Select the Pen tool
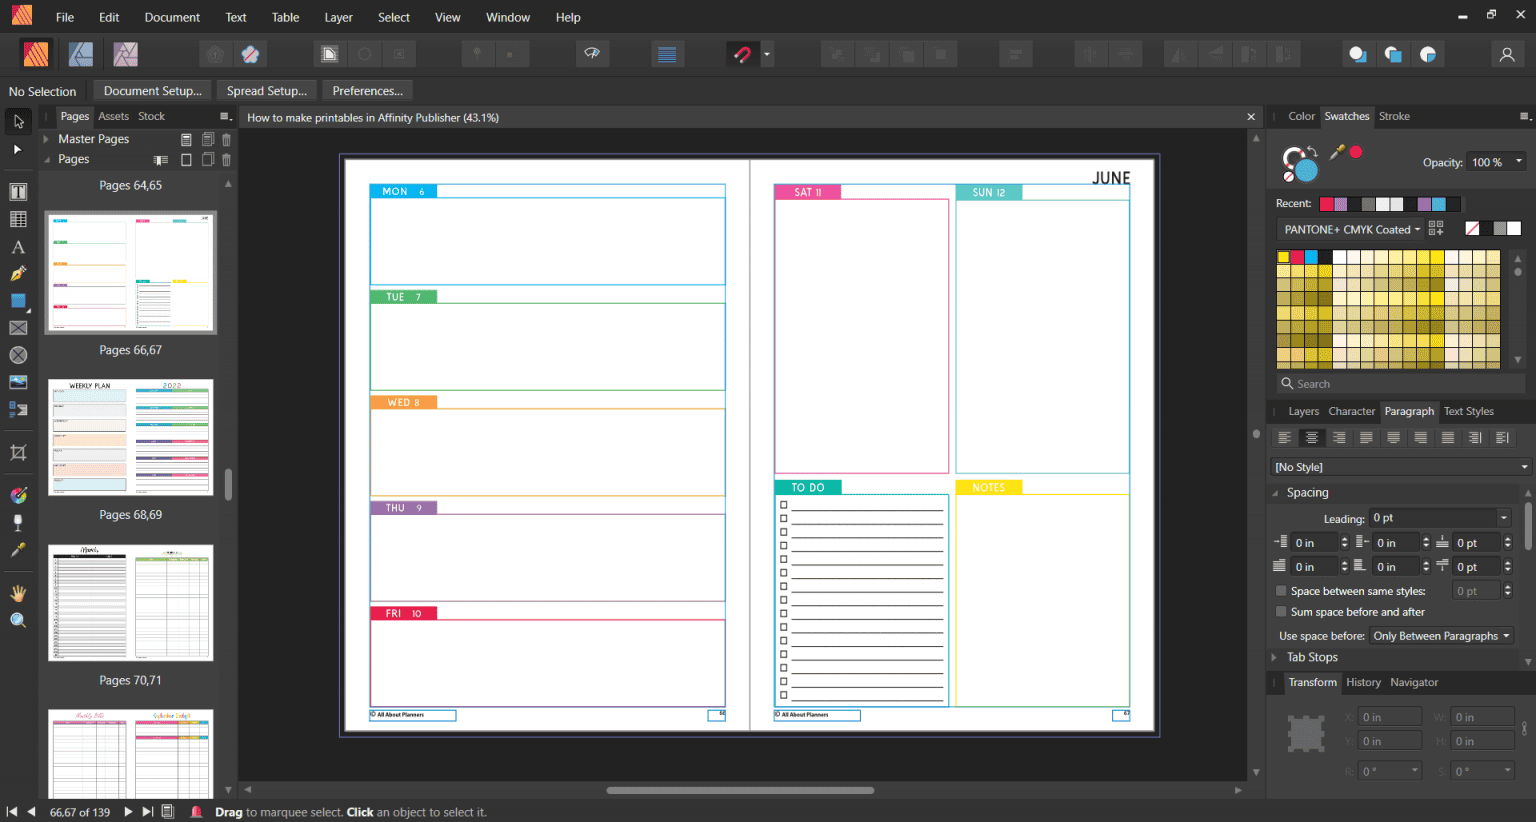This screenshot has height=822, width=1536. pyautogui.click(x=18, y=274)
